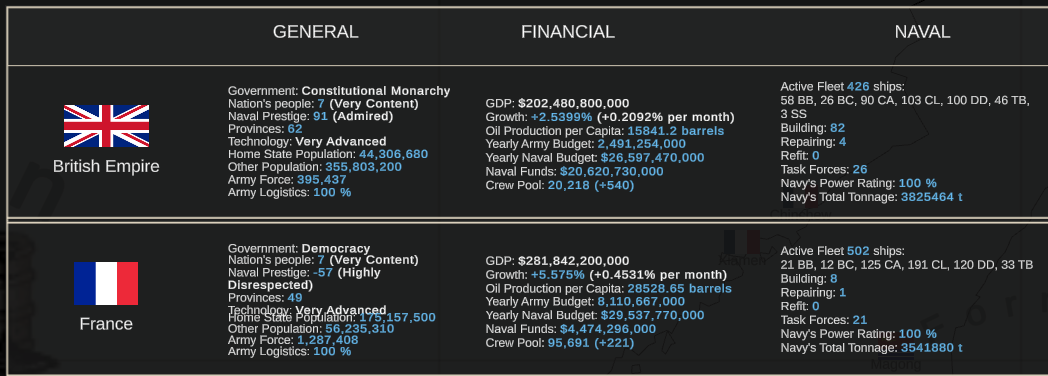The width and height of the screenshot is (1048, 376).
Task: Click the British Empire nation name
Action: point(106,166)
